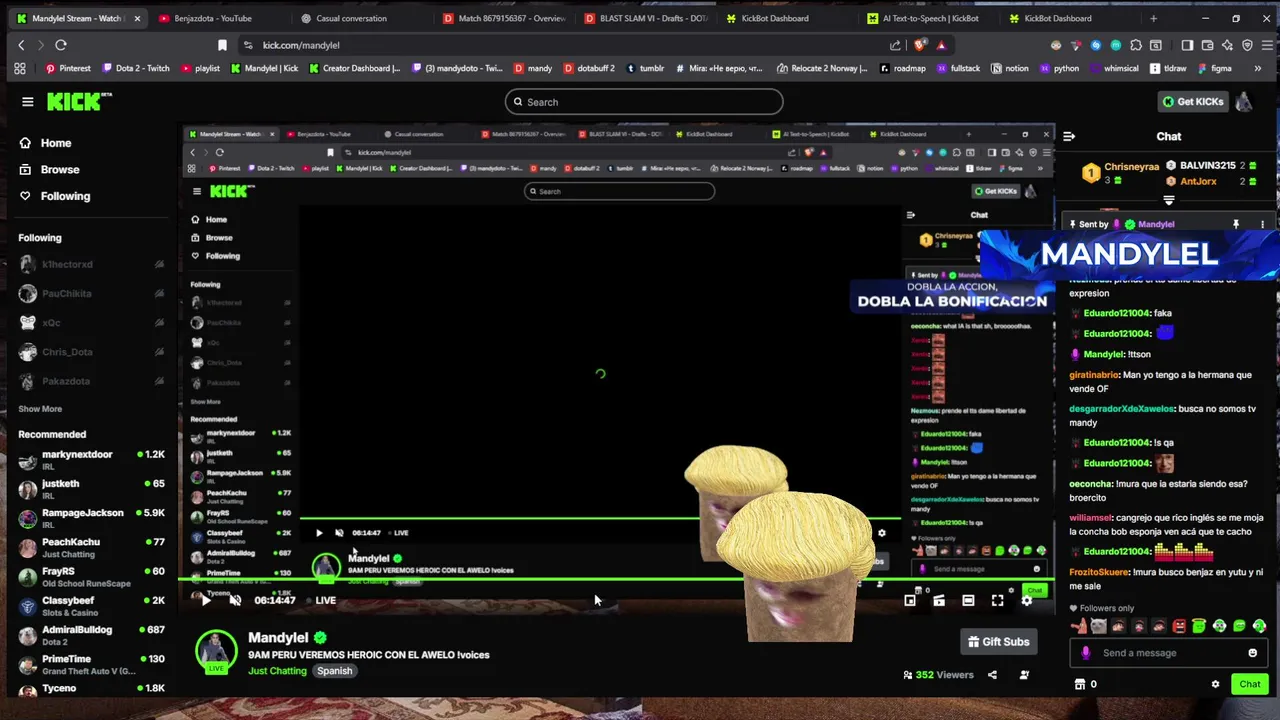1280x720 pixels.
Task: Enter fullscreen on the player
Action: (x=997, y=600)
